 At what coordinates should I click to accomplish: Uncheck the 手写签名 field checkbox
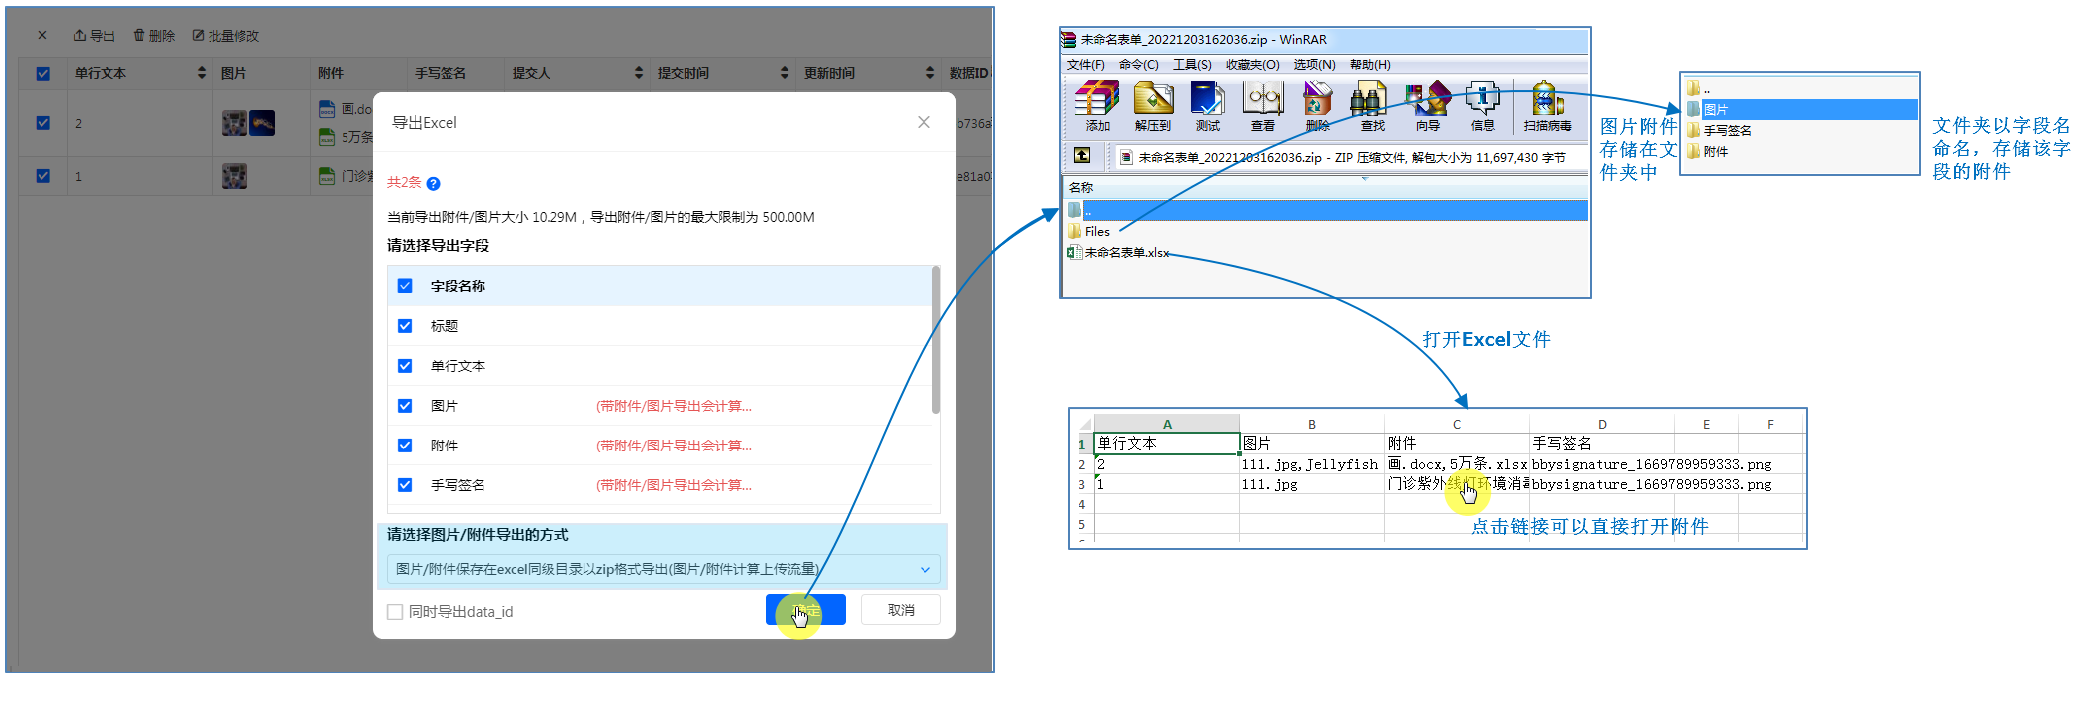pos(405,485)
